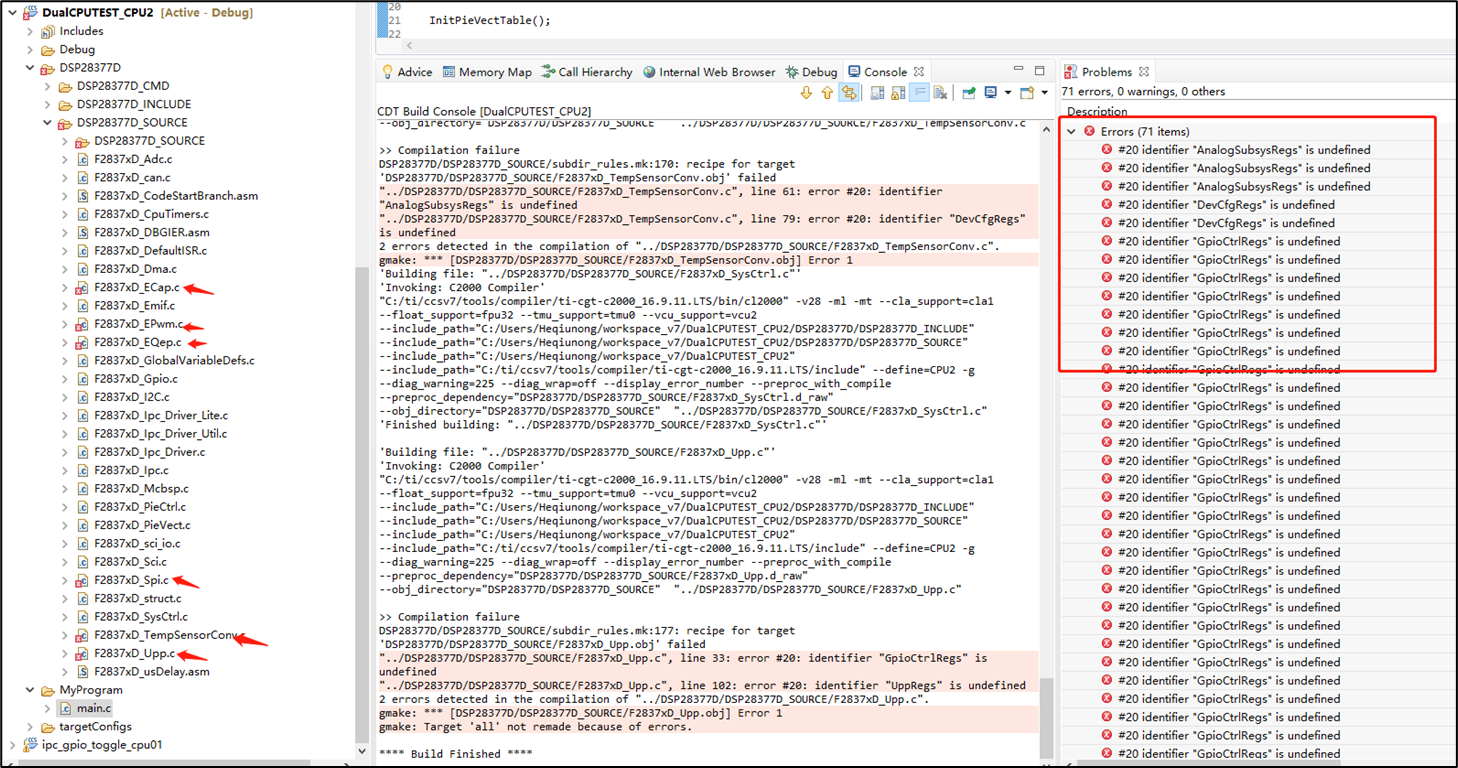Select F2837xD_Upp.c in the tree

tap(134, 653)
